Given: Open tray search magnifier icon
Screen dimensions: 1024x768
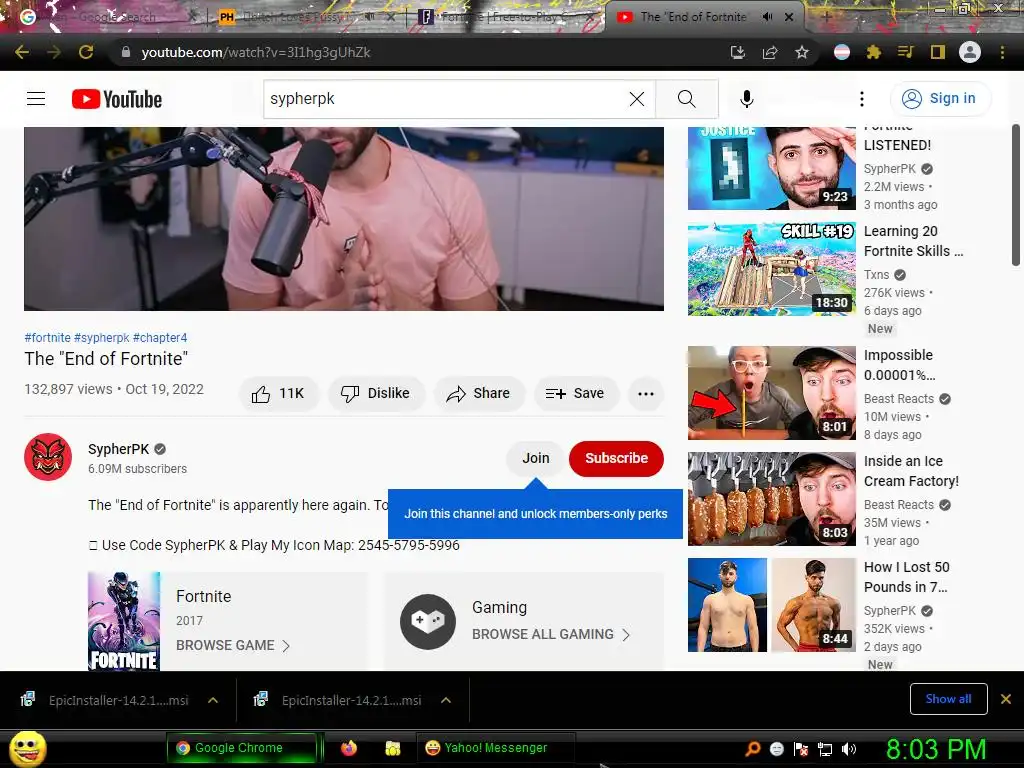Looking at the screenshot, I should (x=753, y=749).
